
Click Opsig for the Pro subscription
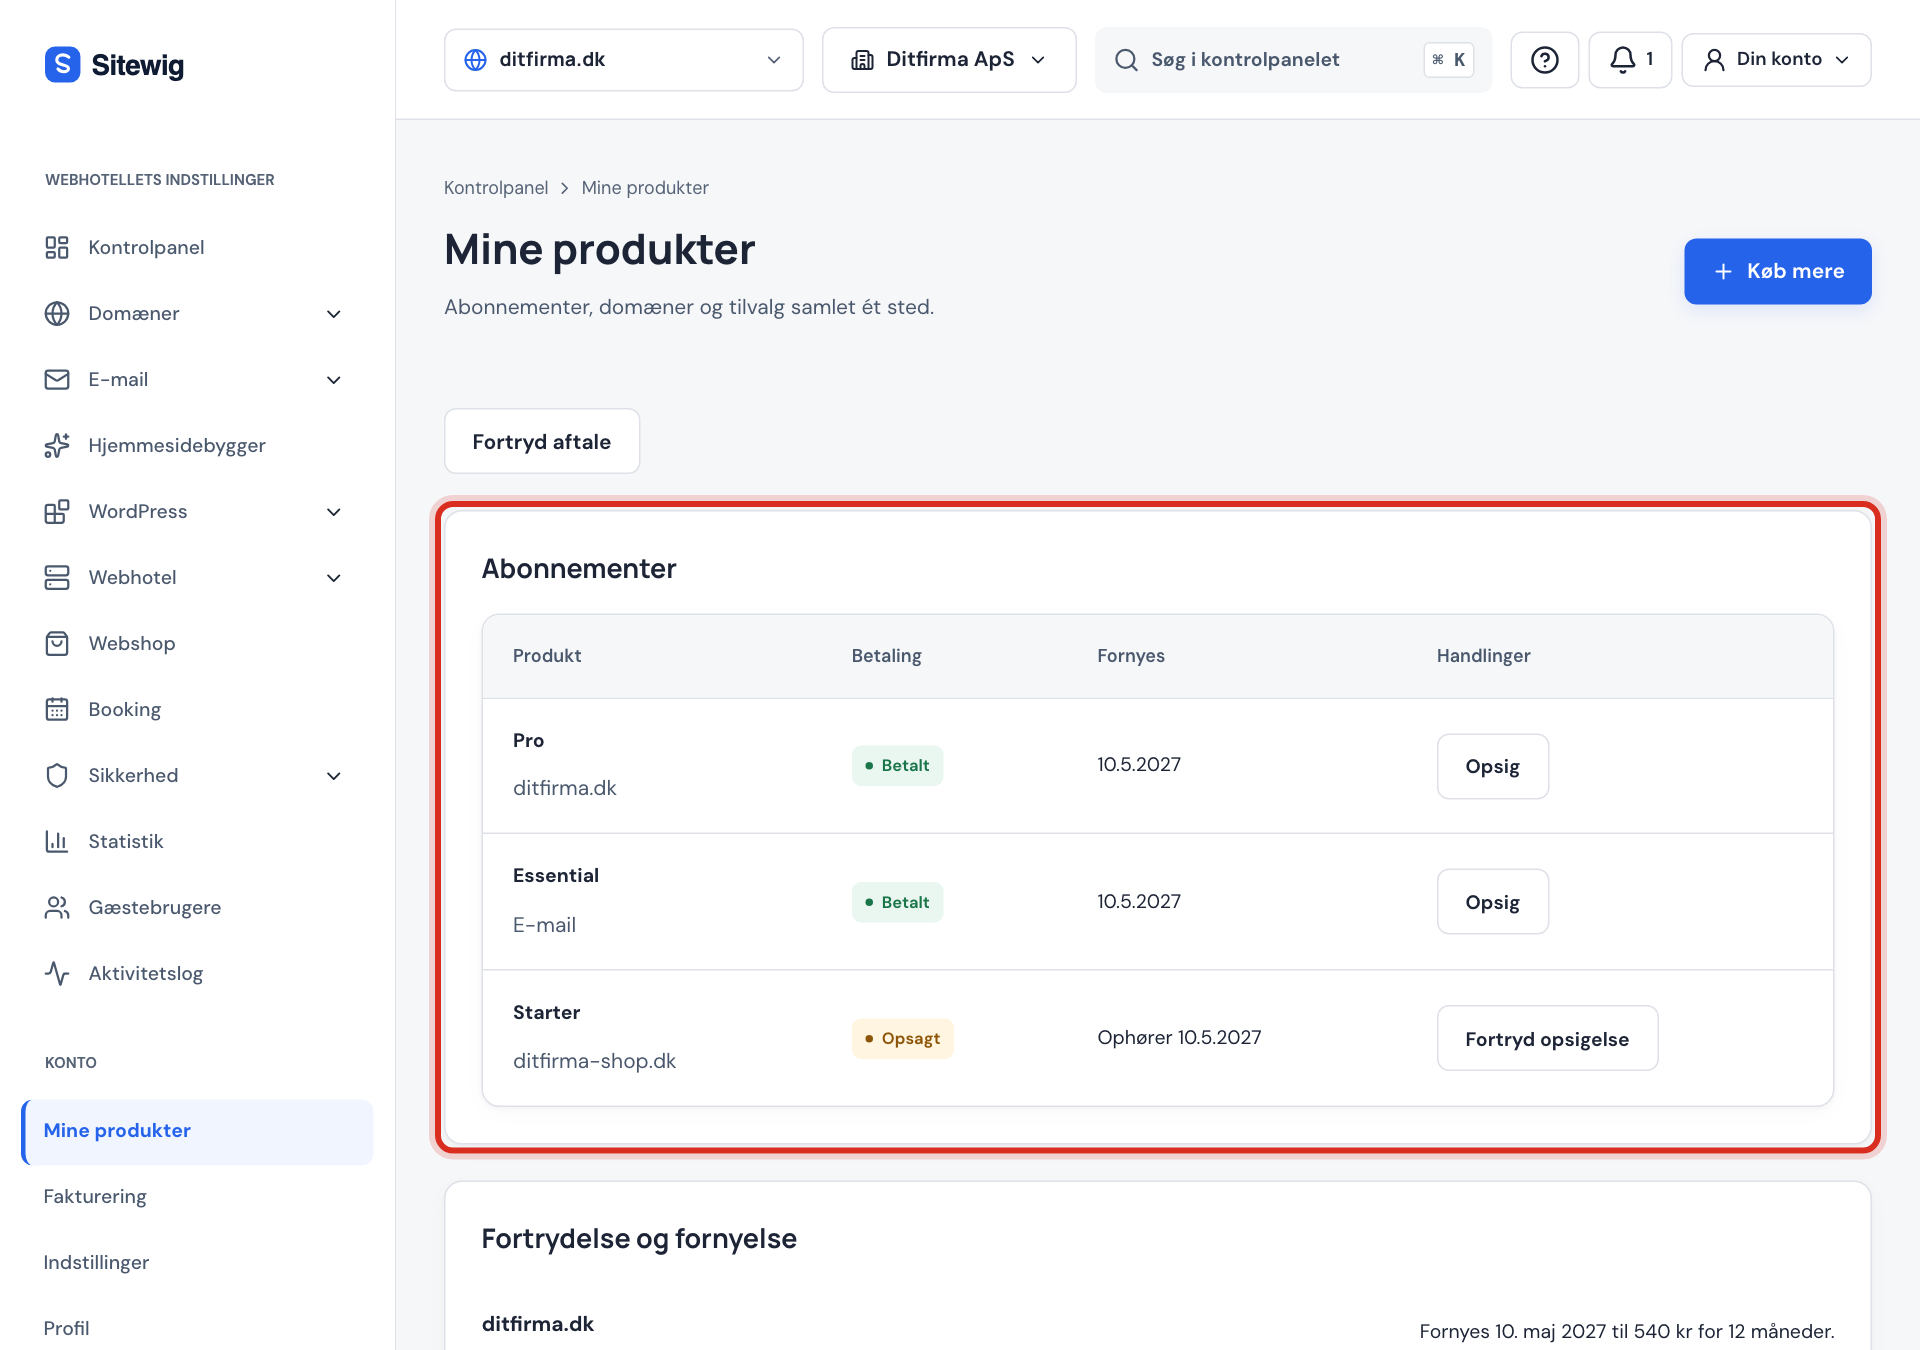coord(1492,766)
